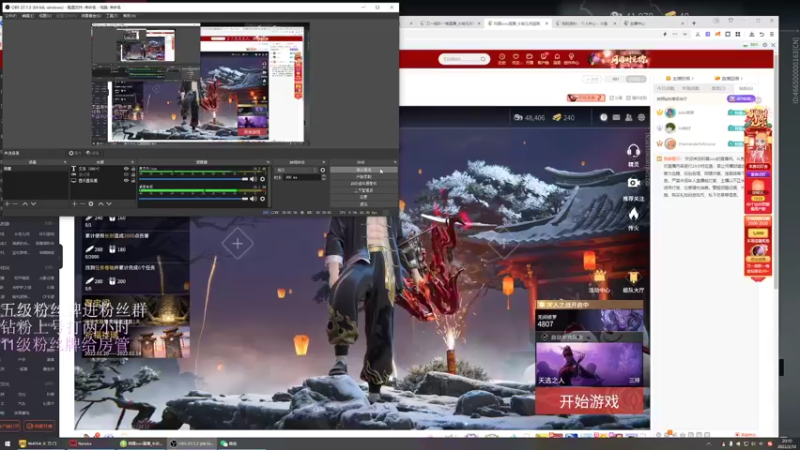
Task: Move source down in OBS sources list
Action: [109, 204]
